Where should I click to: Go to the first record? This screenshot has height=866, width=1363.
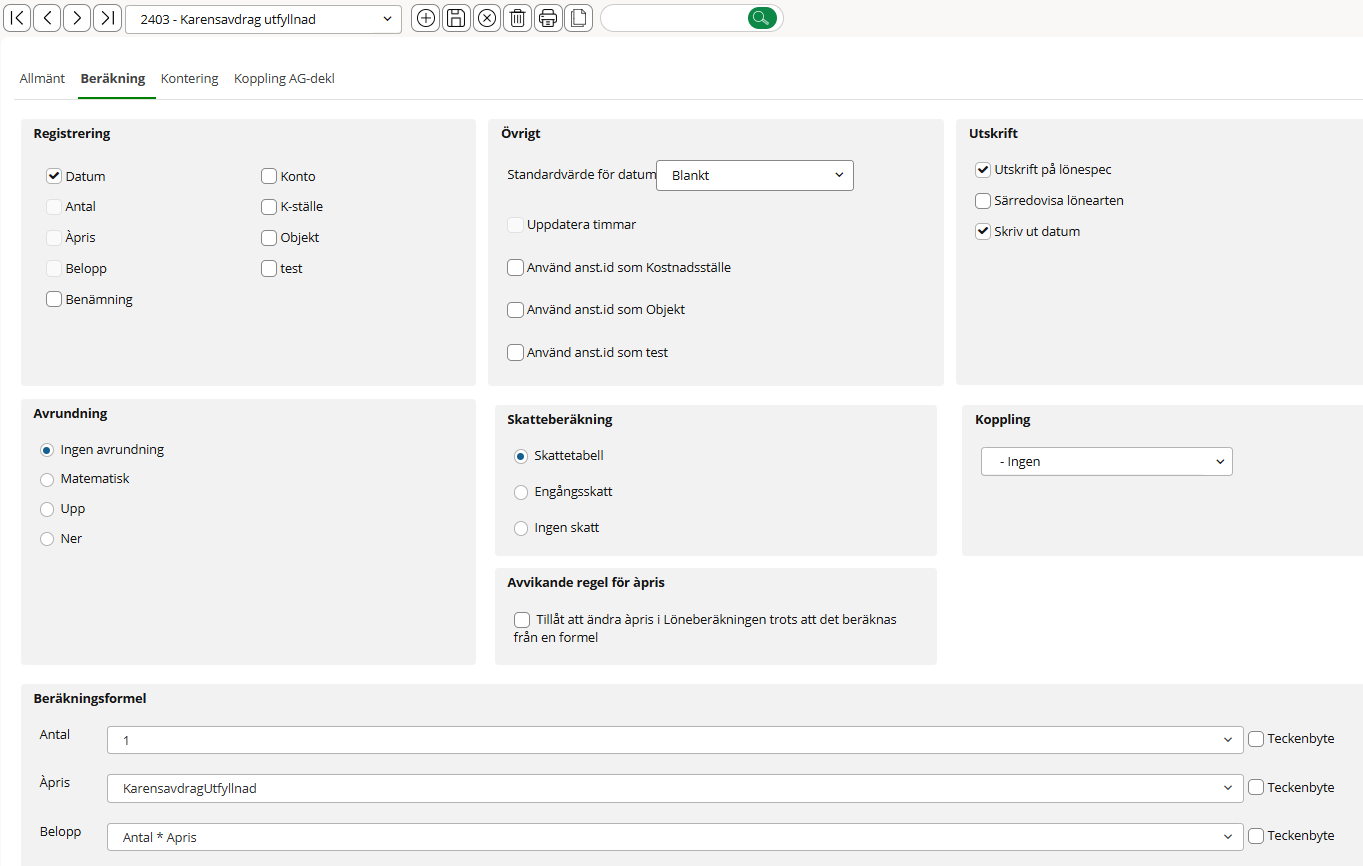(18, 18)
